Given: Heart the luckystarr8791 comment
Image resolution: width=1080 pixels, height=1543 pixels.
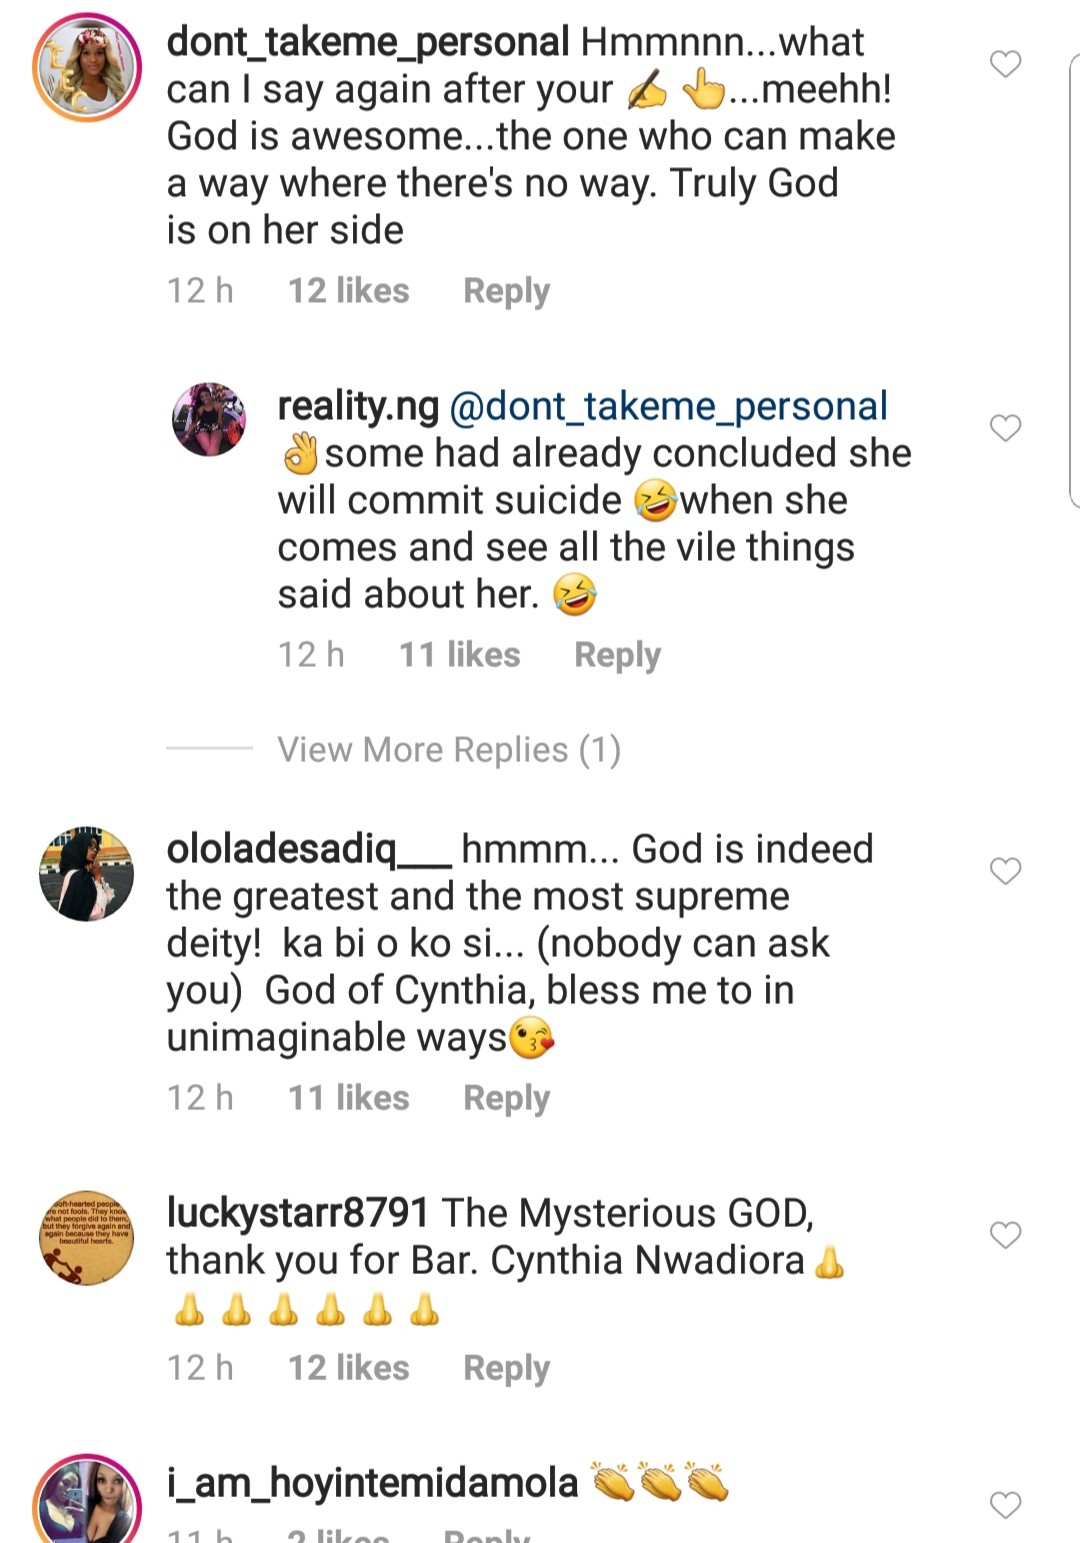Looking at the screenshot, I should [x=1005, y=1235].
